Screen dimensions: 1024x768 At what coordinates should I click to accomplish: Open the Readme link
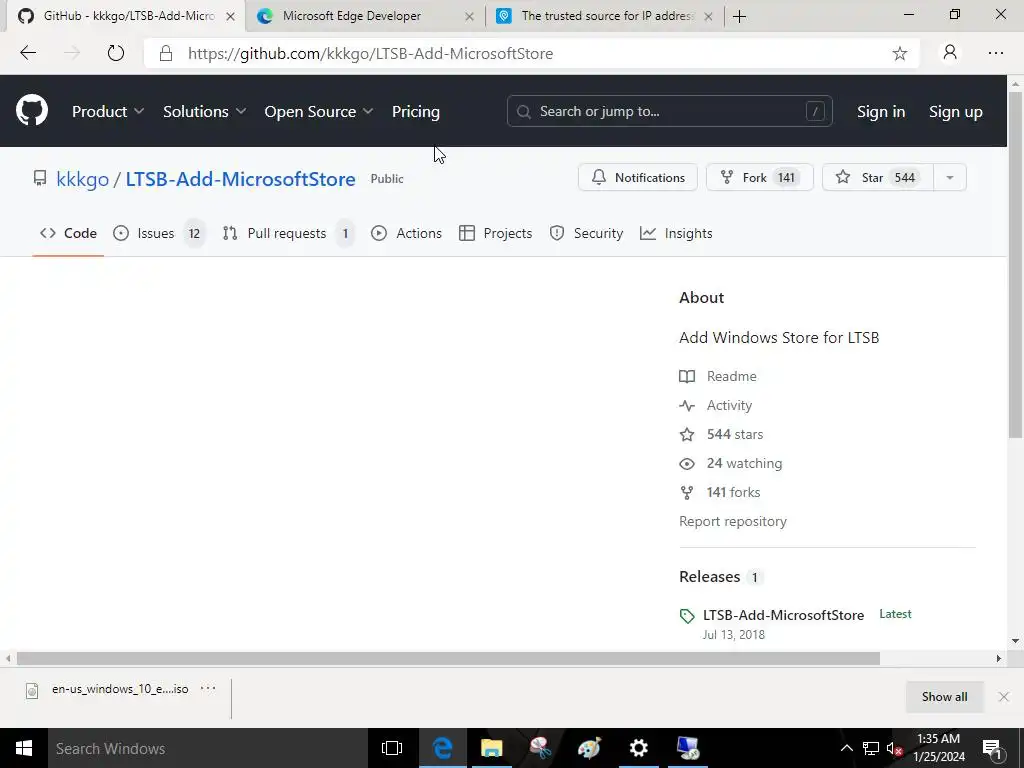coord(731,376)
